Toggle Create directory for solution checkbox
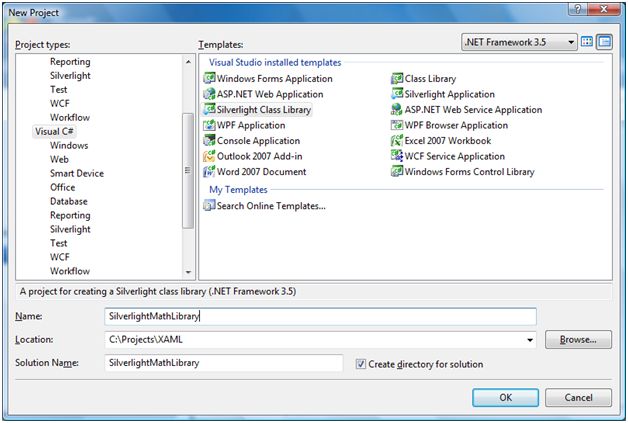Screen dimensions: 628x423 [361, 364]
